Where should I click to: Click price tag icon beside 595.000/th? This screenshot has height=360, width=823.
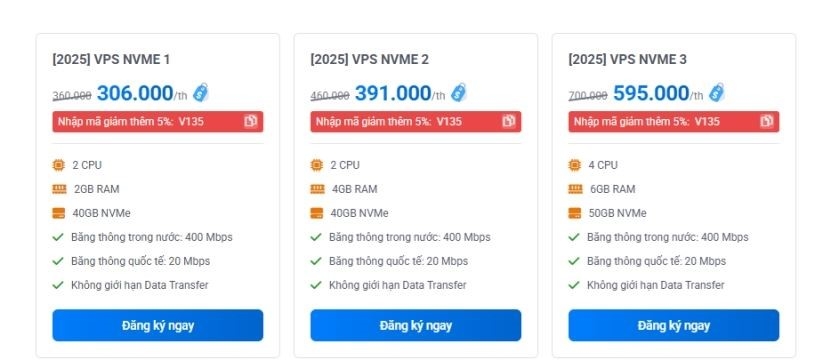pos(717,93)
